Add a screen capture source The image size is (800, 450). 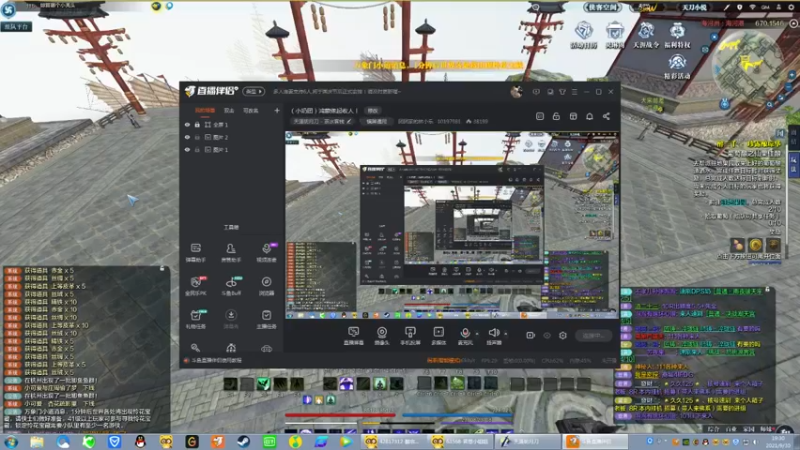353,336
